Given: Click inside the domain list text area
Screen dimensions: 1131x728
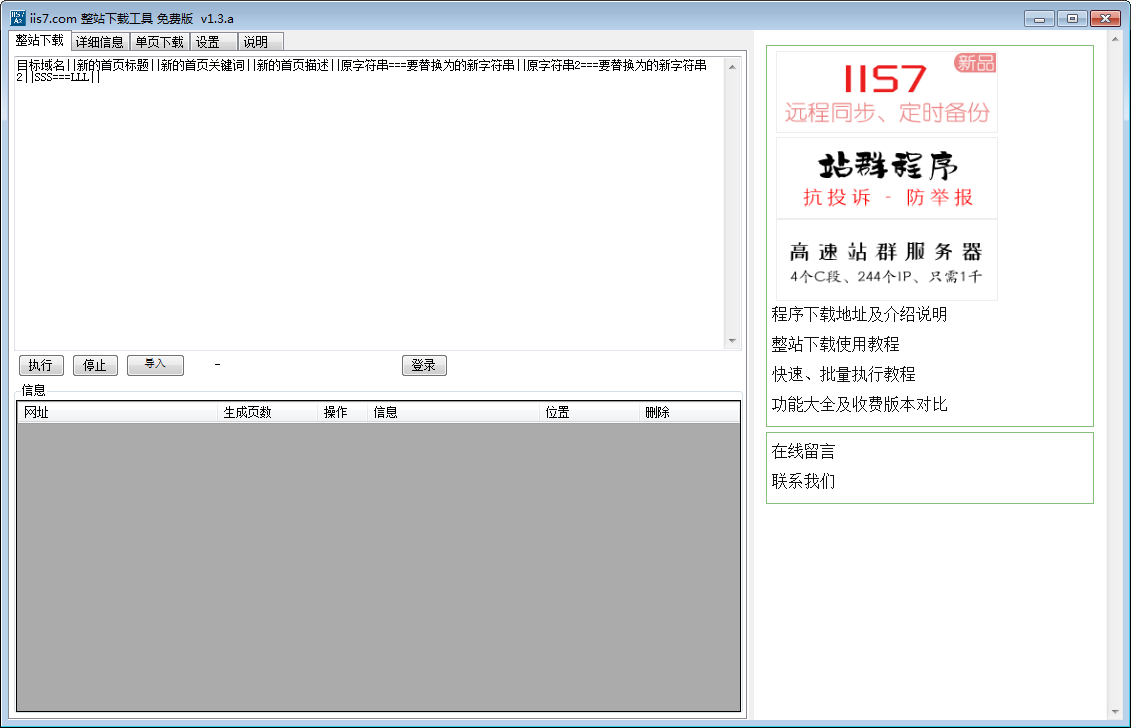Looking at the screenshot, I should (369, 203).
